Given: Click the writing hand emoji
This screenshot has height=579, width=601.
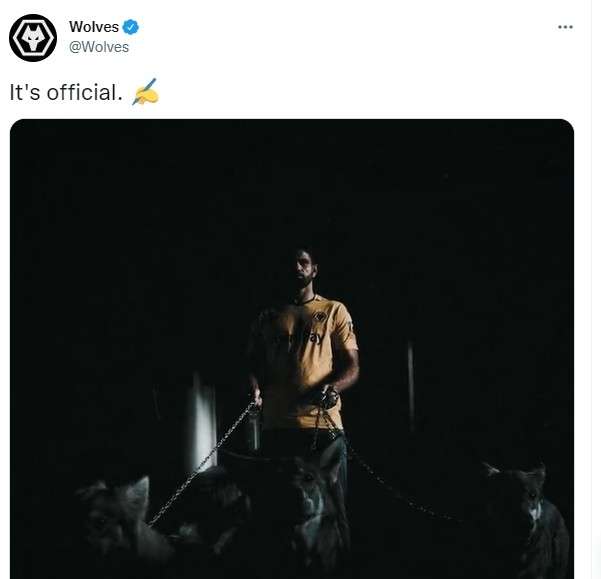Looking at the screenshot, I should coord(145,93).
